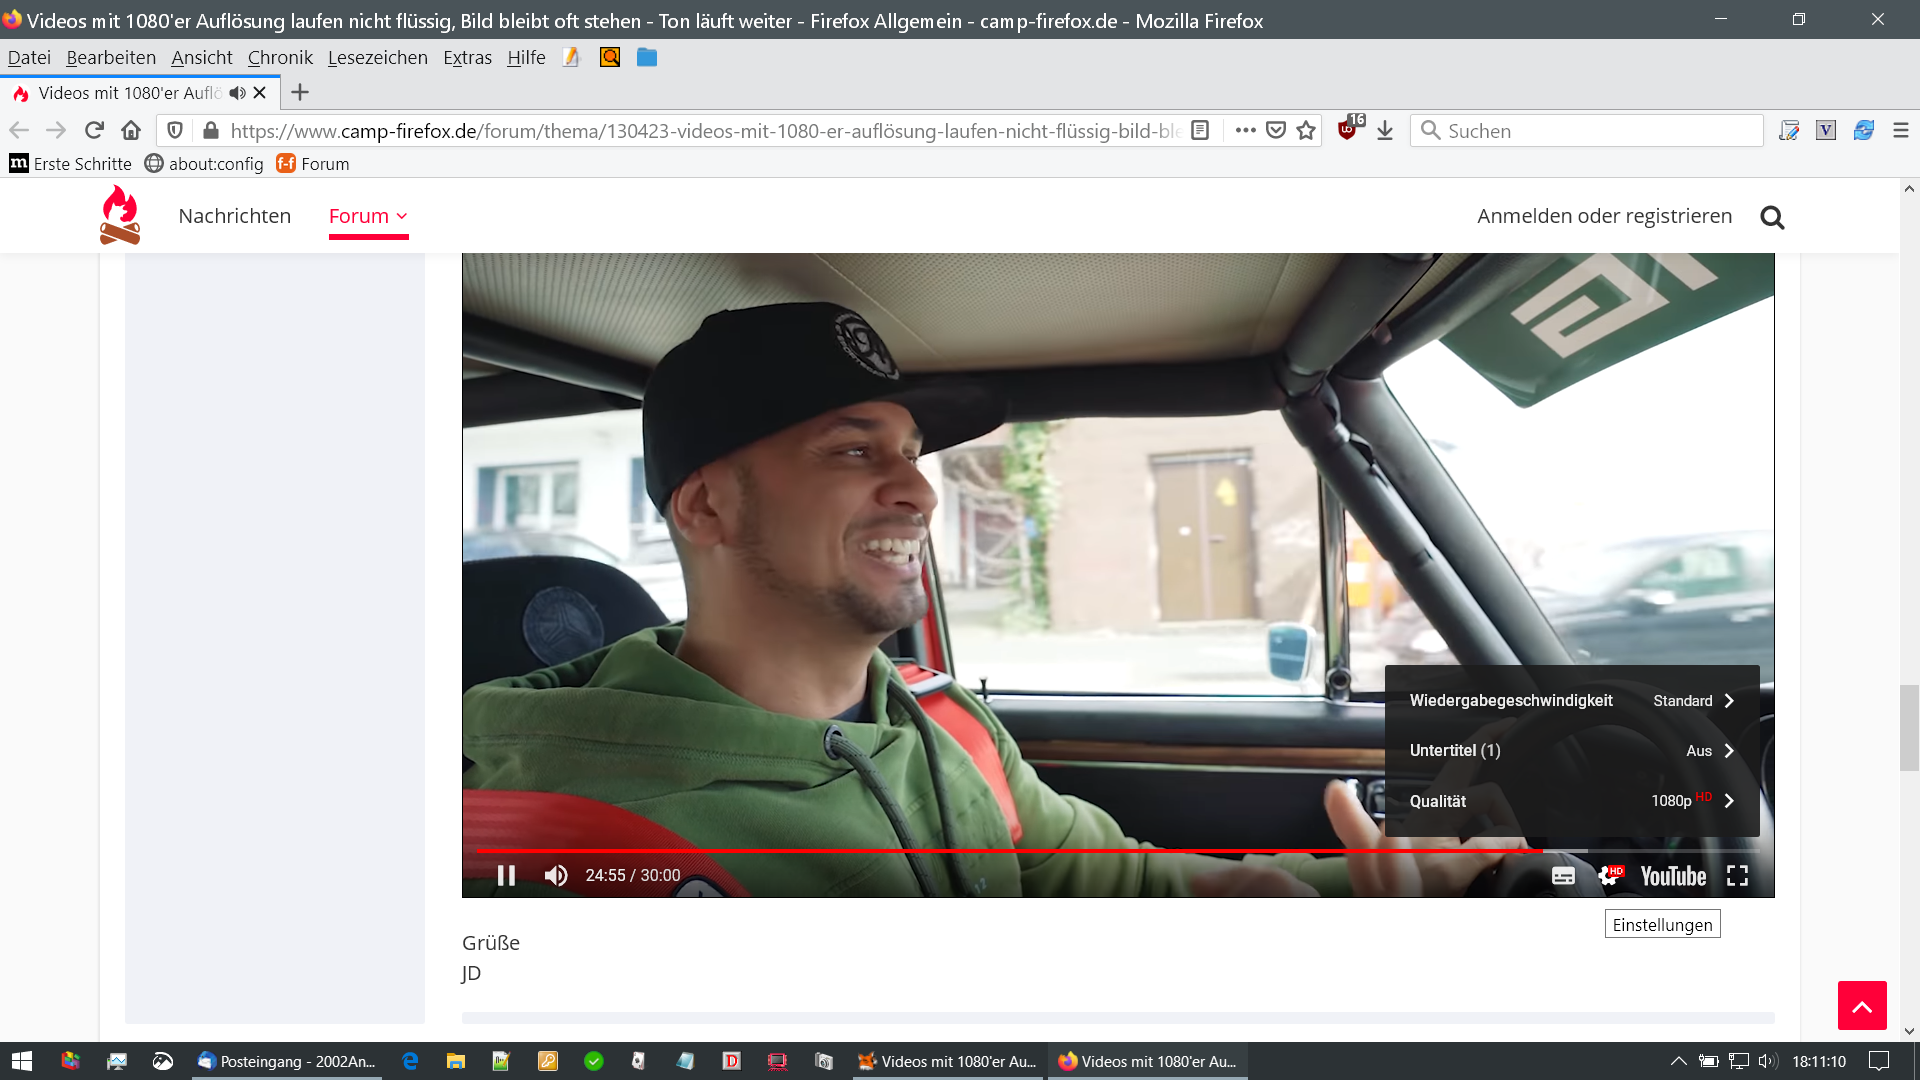Click Anmelden oder registrieren link

(x=1604, y=216)
